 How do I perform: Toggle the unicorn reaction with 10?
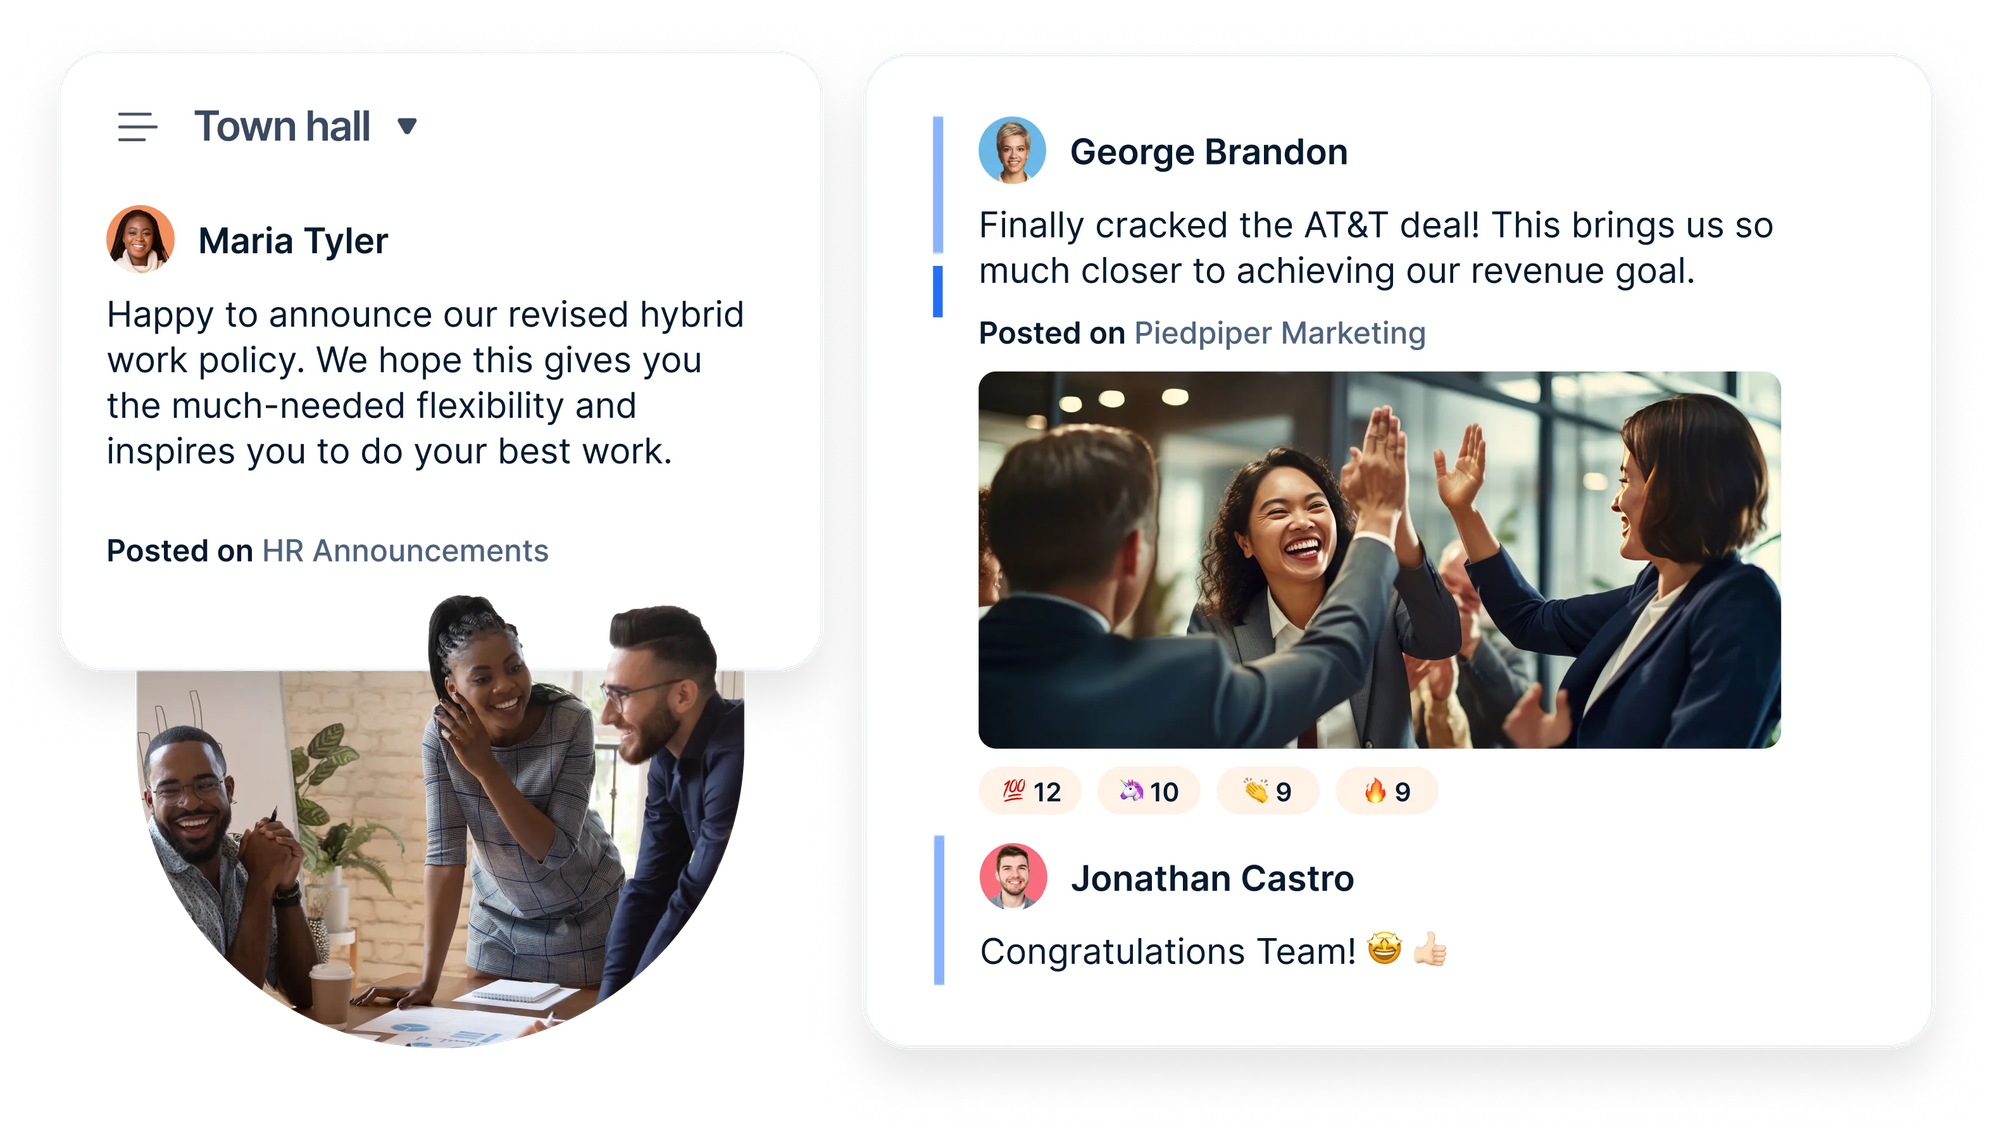(x=1148, y=792)
